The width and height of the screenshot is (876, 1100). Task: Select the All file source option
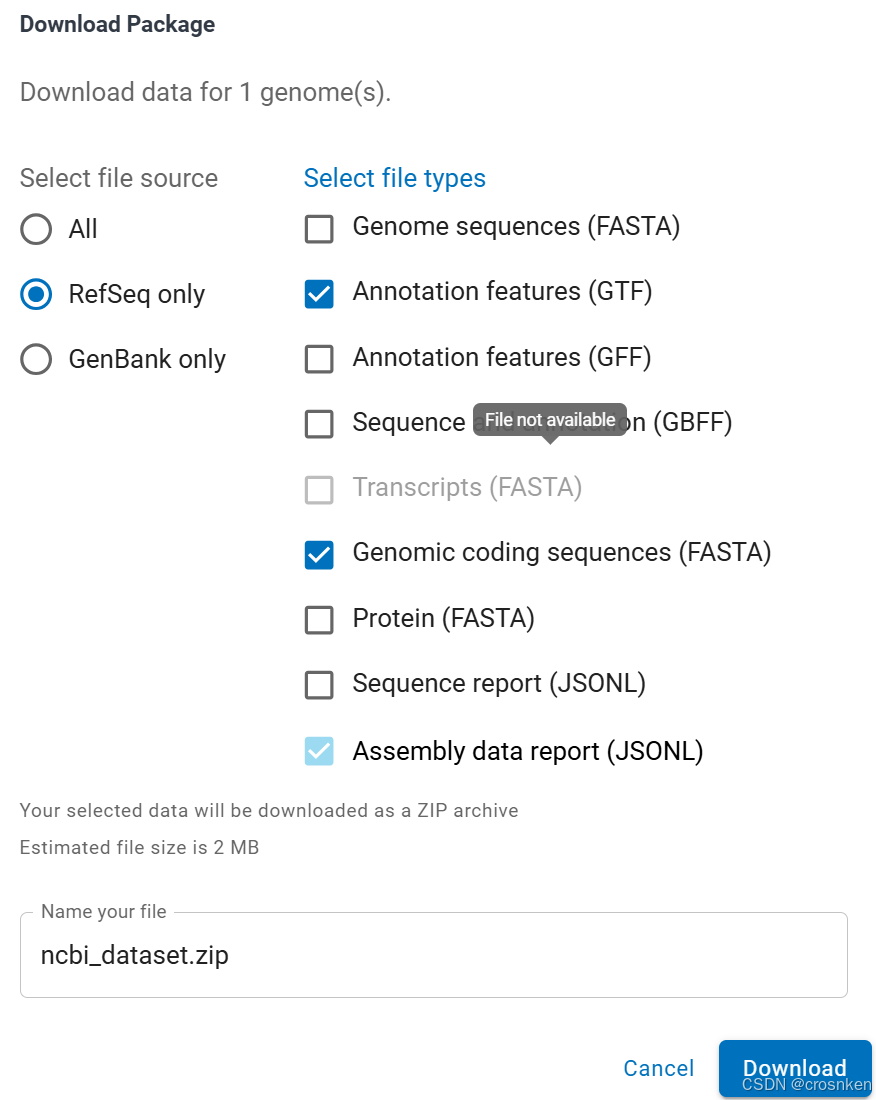(x=36, y=230)
